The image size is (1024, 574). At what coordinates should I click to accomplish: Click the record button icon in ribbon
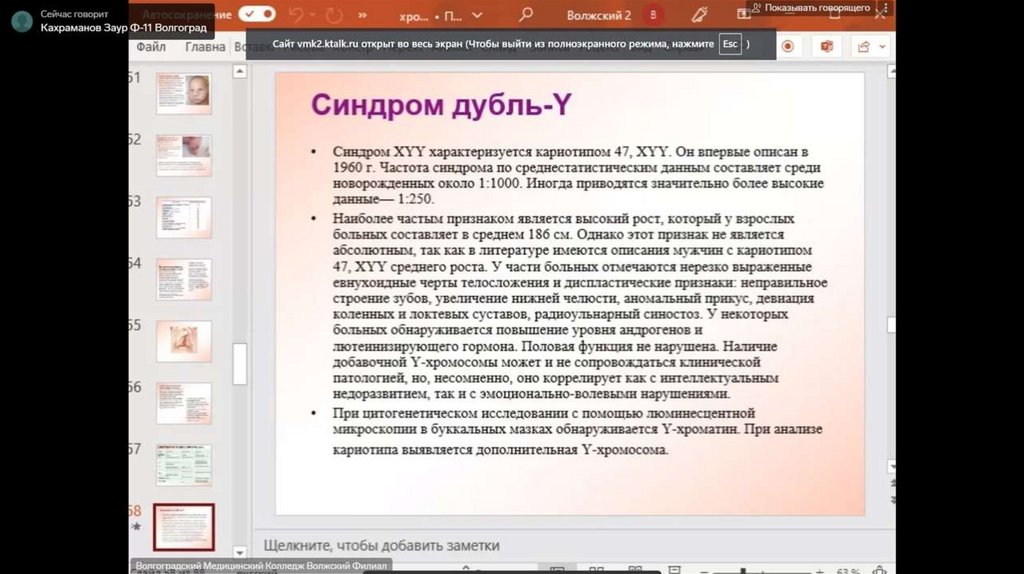click(788, 46)
